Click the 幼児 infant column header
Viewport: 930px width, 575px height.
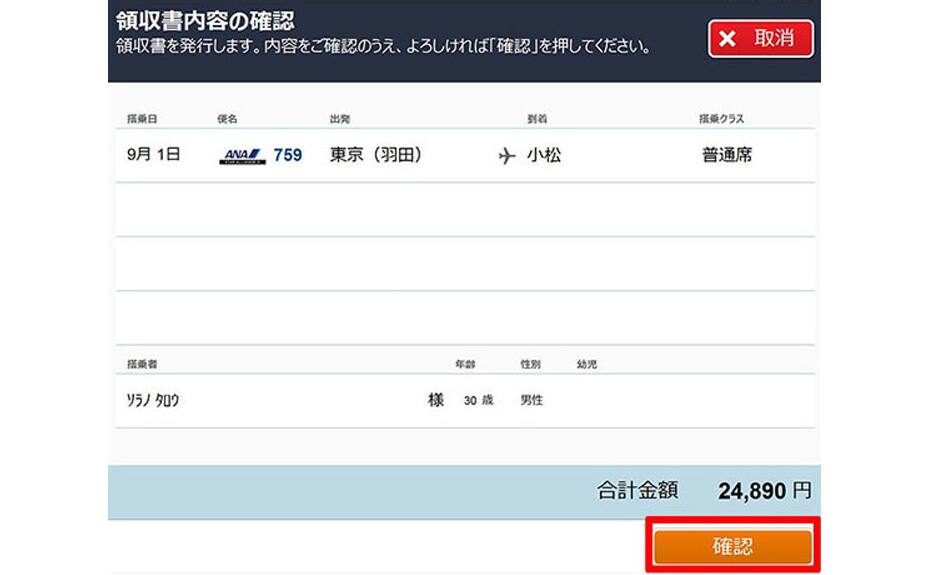pos(586,365)
